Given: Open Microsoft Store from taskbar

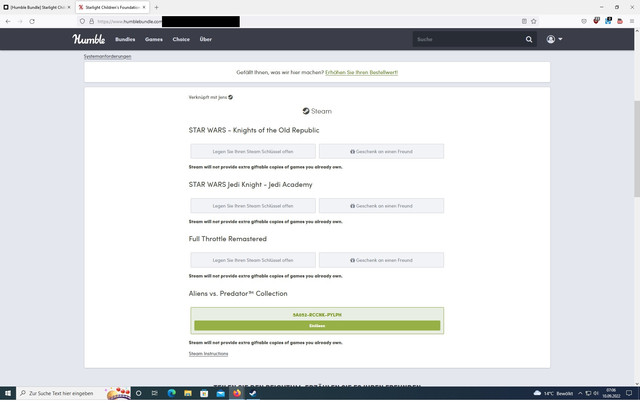Looking at the screenshot, I should pyautogui.click(x=204, y=393).
